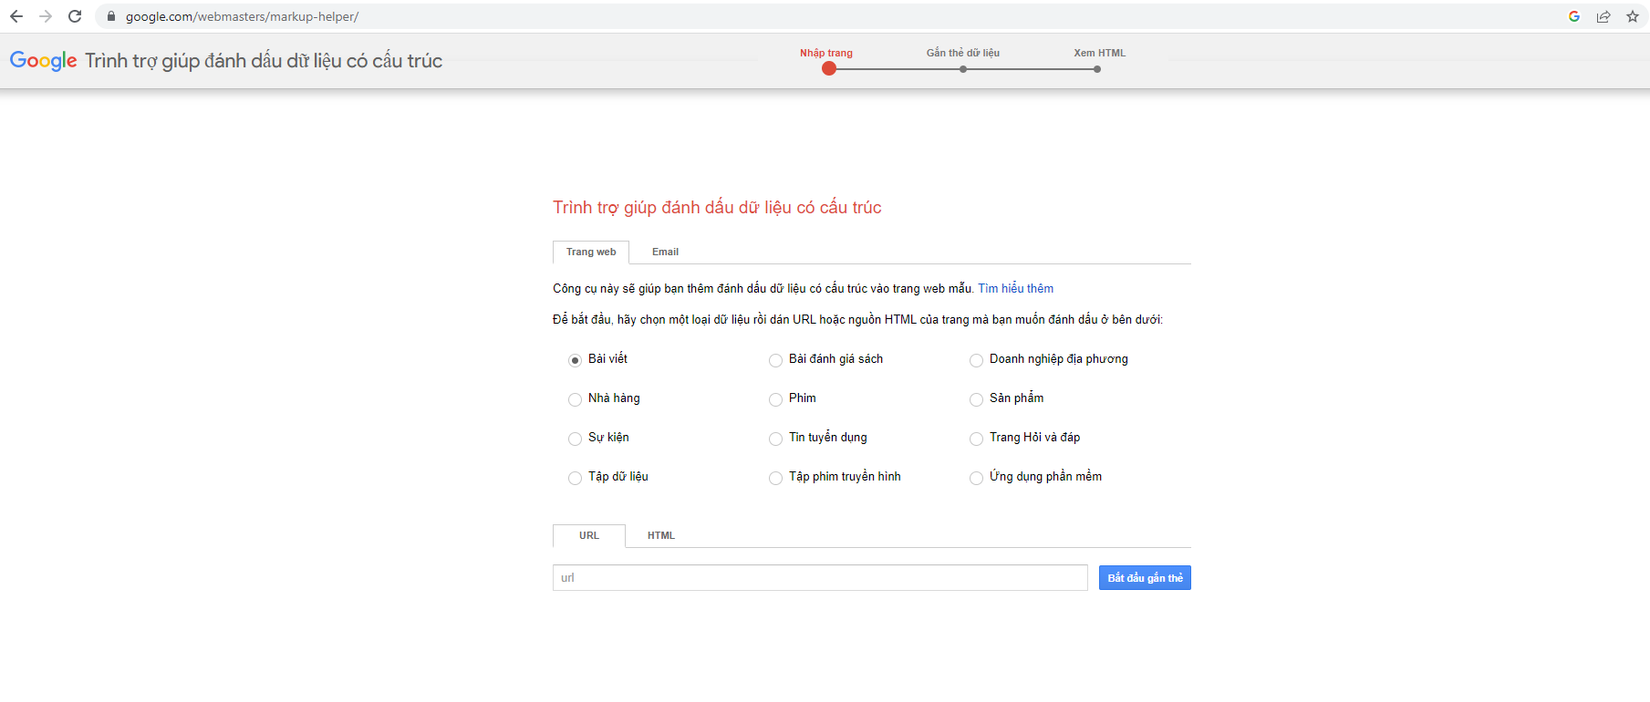1650x702 pixels.
Task: Select the Bài đánh giá sách option
Action: [x=775, y=360]
